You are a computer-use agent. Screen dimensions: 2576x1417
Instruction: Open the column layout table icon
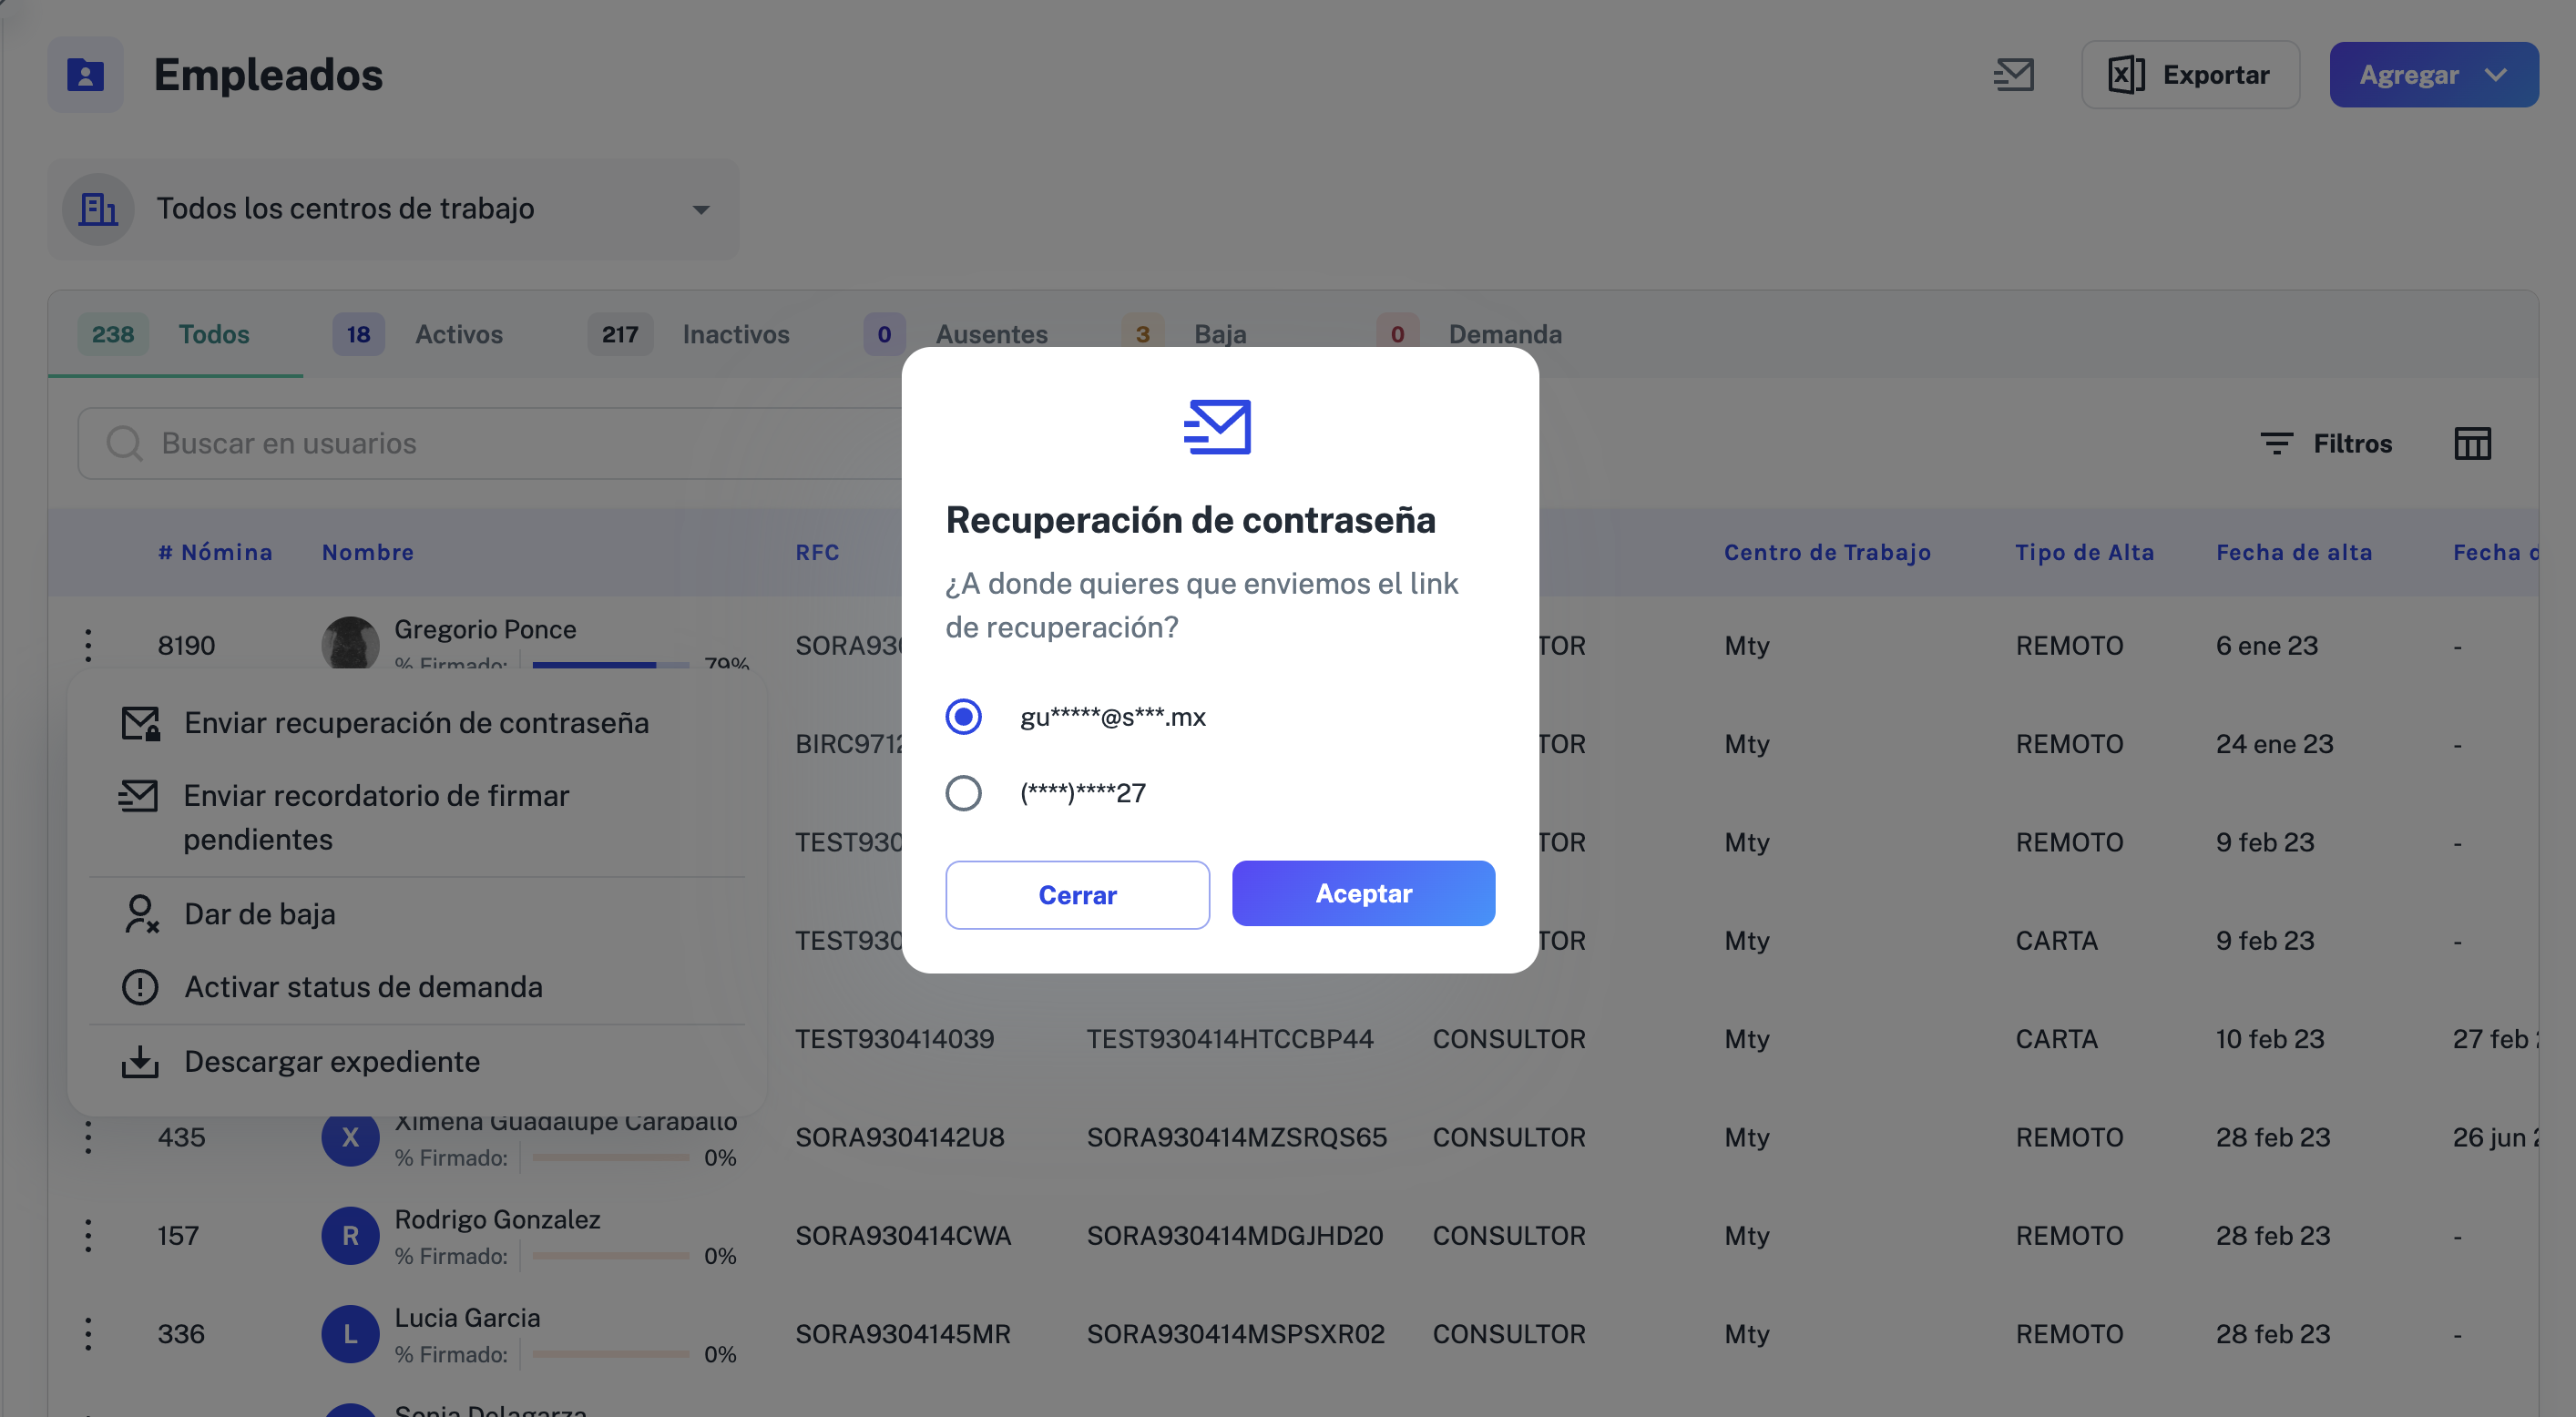coord(2472,443)
